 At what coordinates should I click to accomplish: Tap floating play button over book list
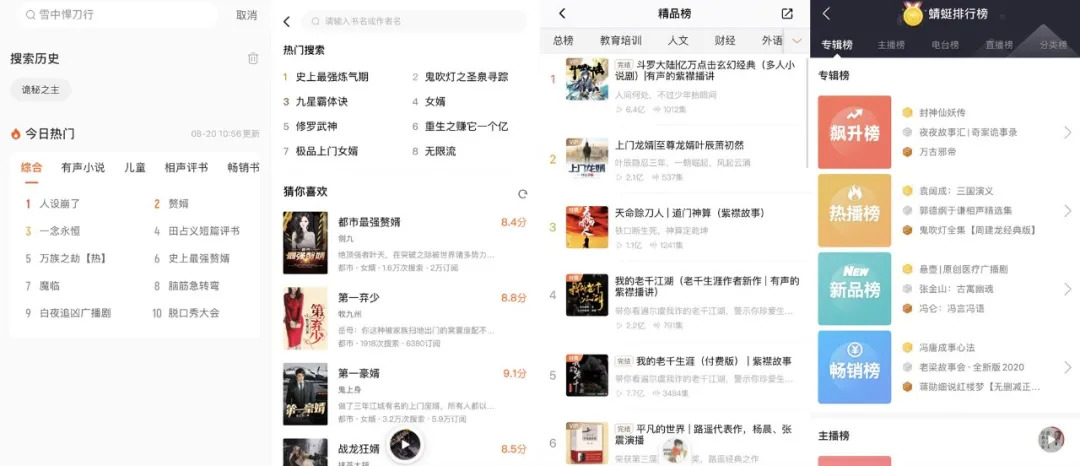405,445
